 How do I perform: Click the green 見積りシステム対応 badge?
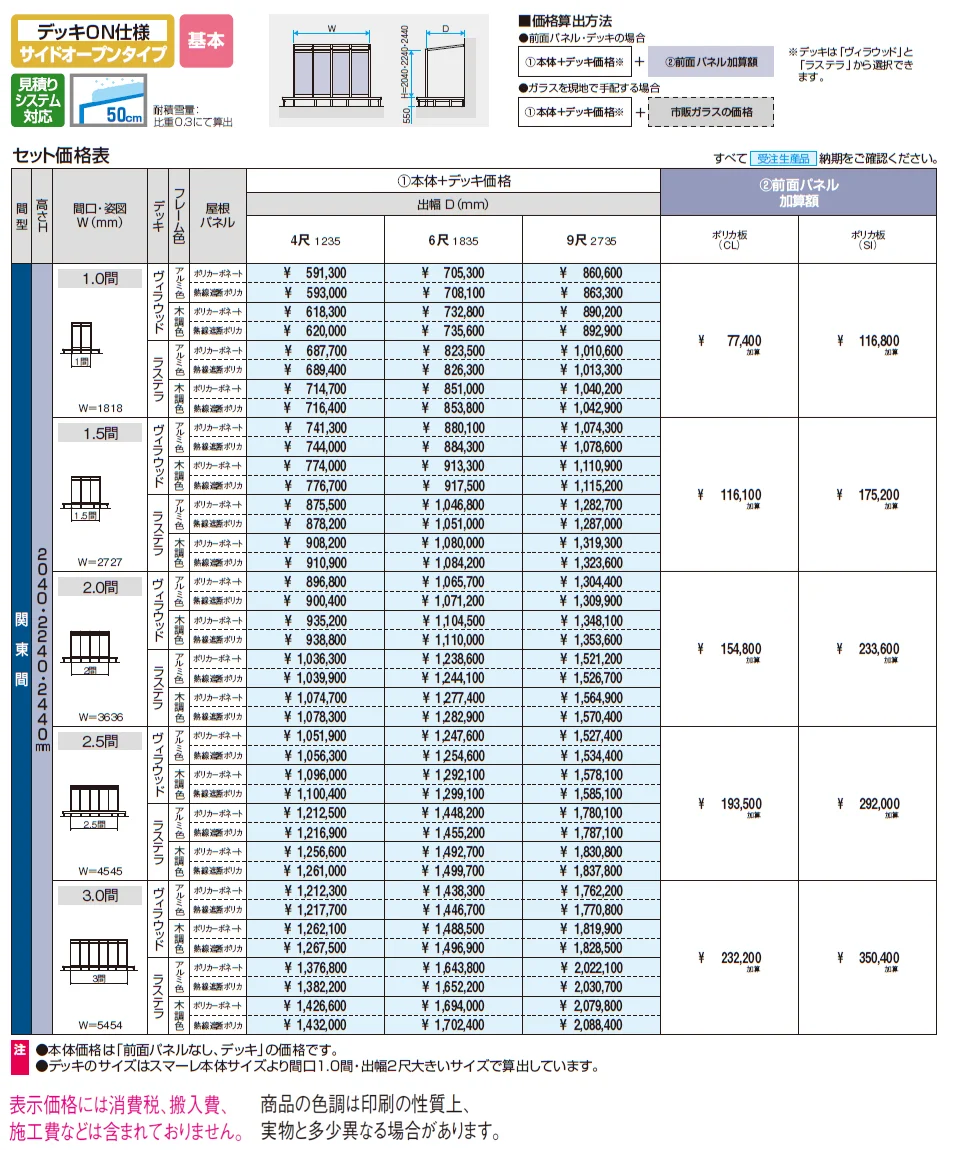pos(38,100)
